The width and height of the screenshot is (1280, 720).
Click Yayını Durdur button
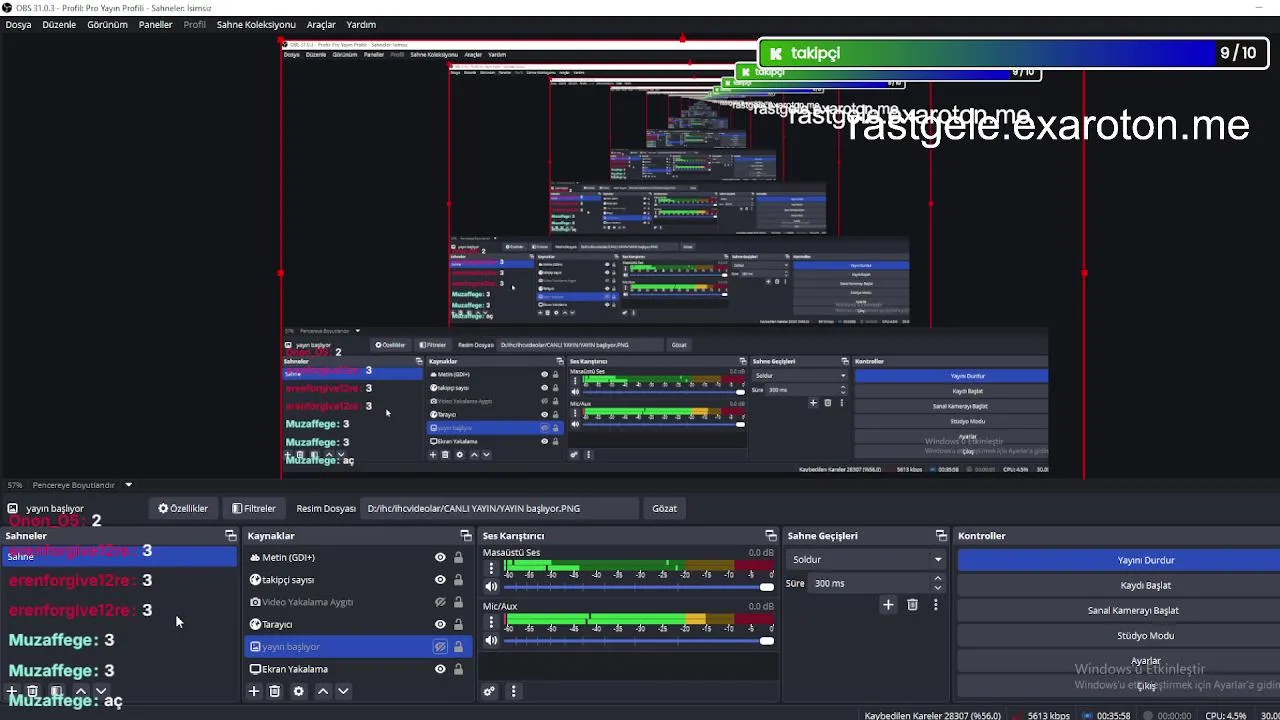(x=1146, y=560)
